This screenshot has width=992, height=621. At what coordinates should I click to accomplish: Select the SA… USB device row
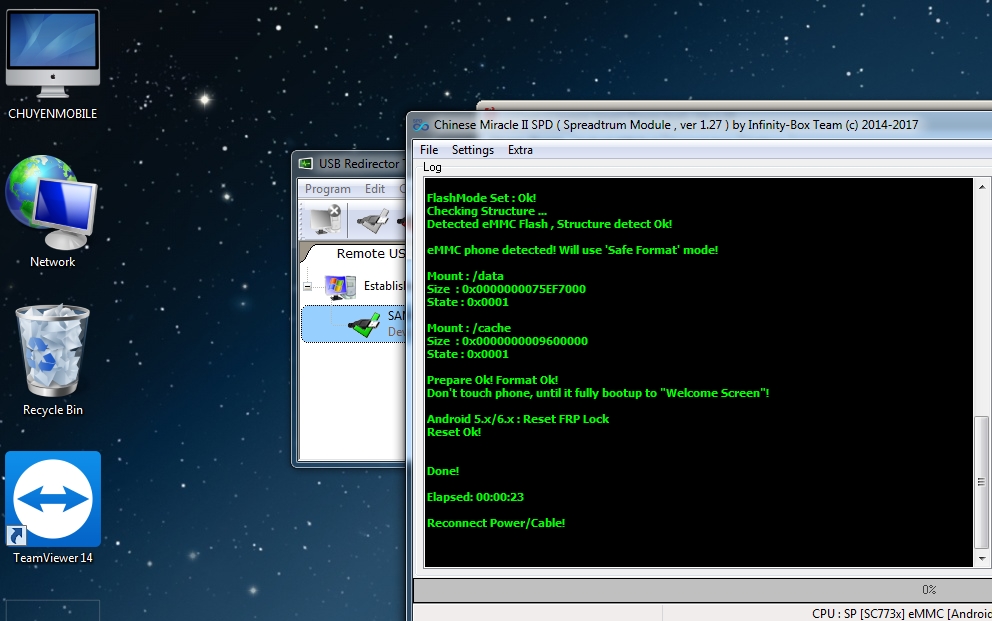pos(354,324)
